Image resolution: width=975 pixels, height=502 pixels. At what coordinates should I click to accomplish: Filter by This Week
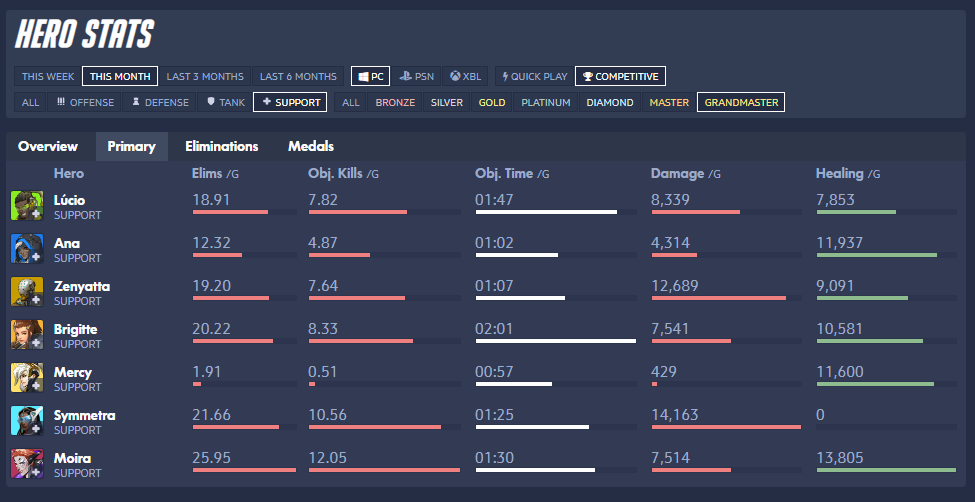coord(48,77)
